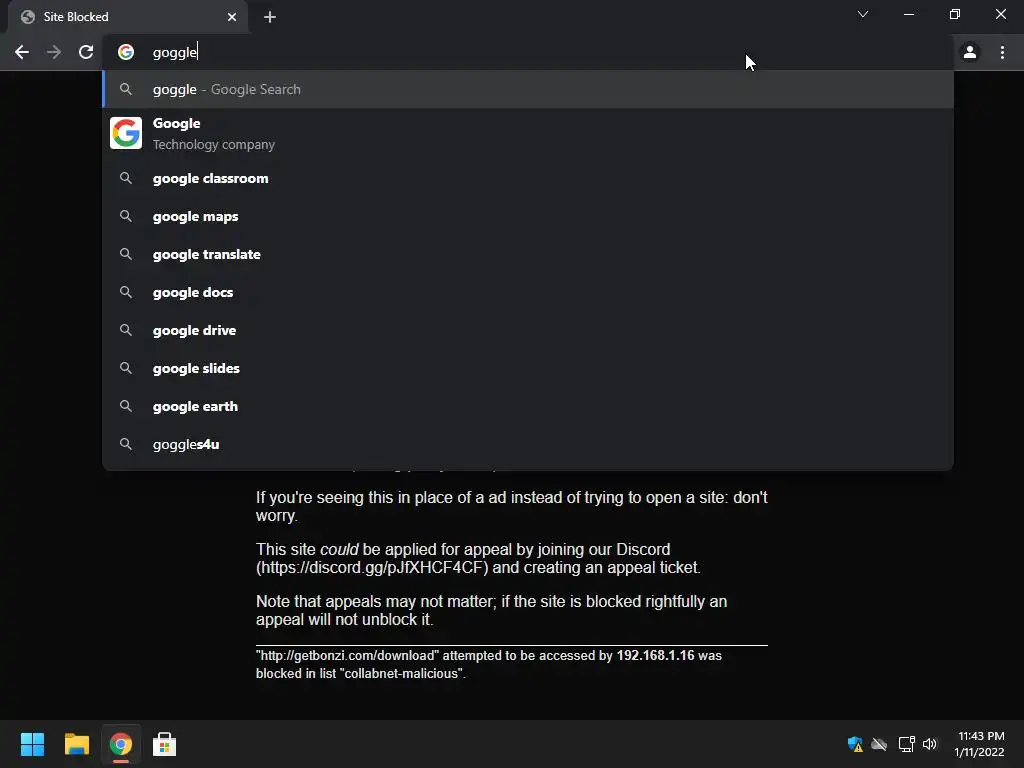This screenshot has height=768, width=1024.
Task: Click search icon beside google maps
Action: pyautogui.click(x=126, y=216)
